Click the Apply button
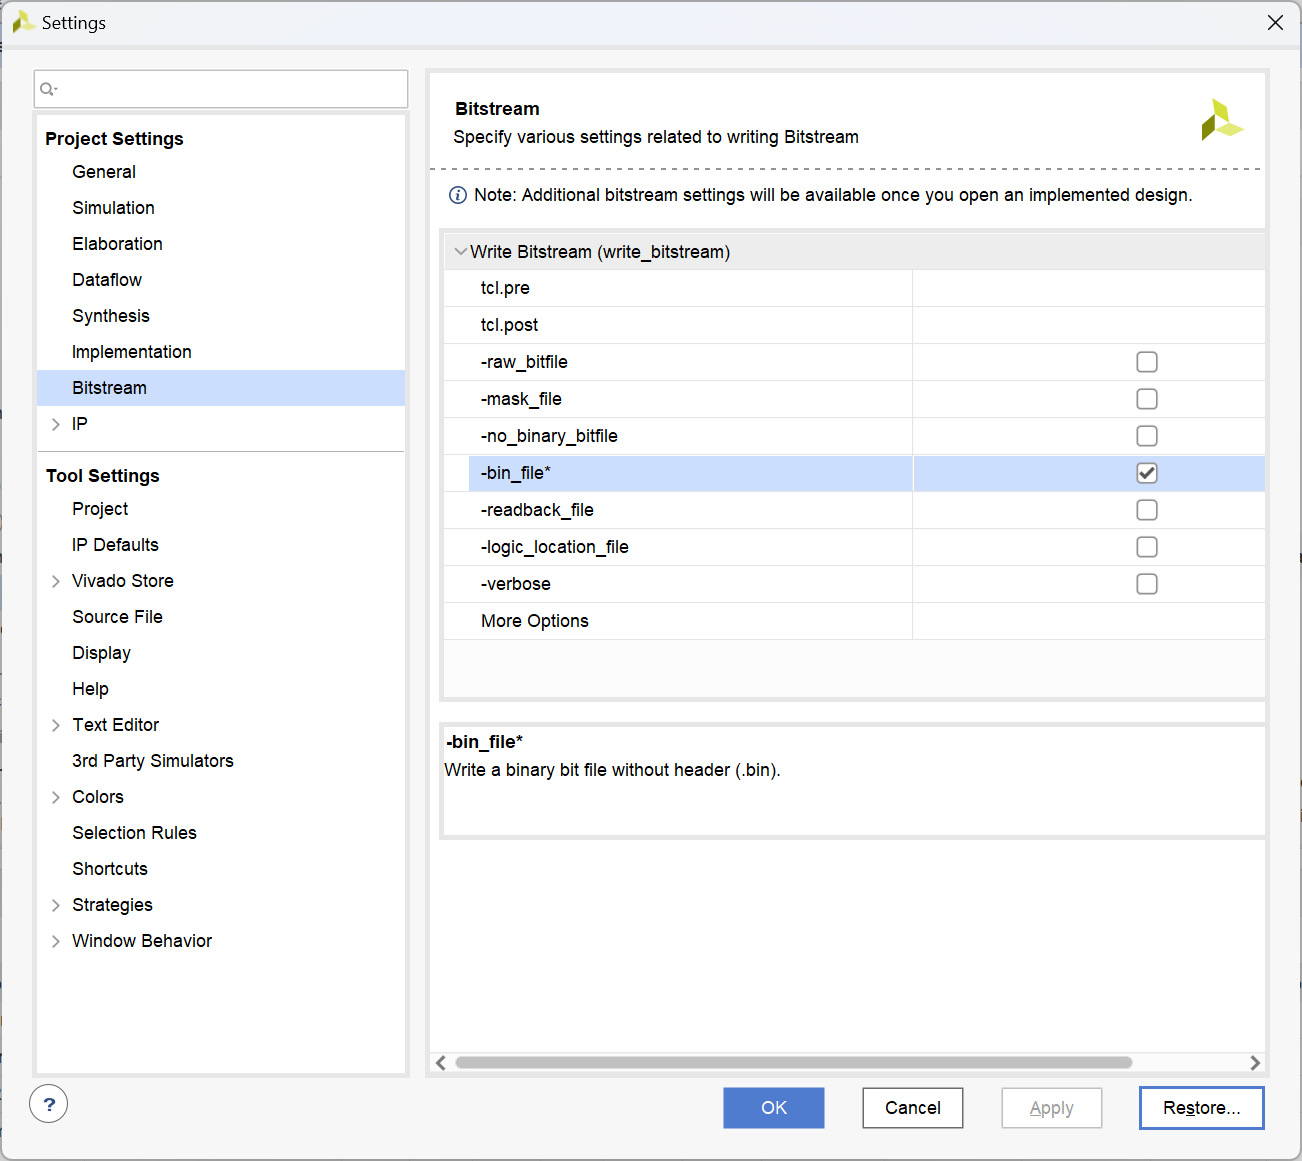The height and width of the screenshot is (1161, 1302). pos(1052,1108)
